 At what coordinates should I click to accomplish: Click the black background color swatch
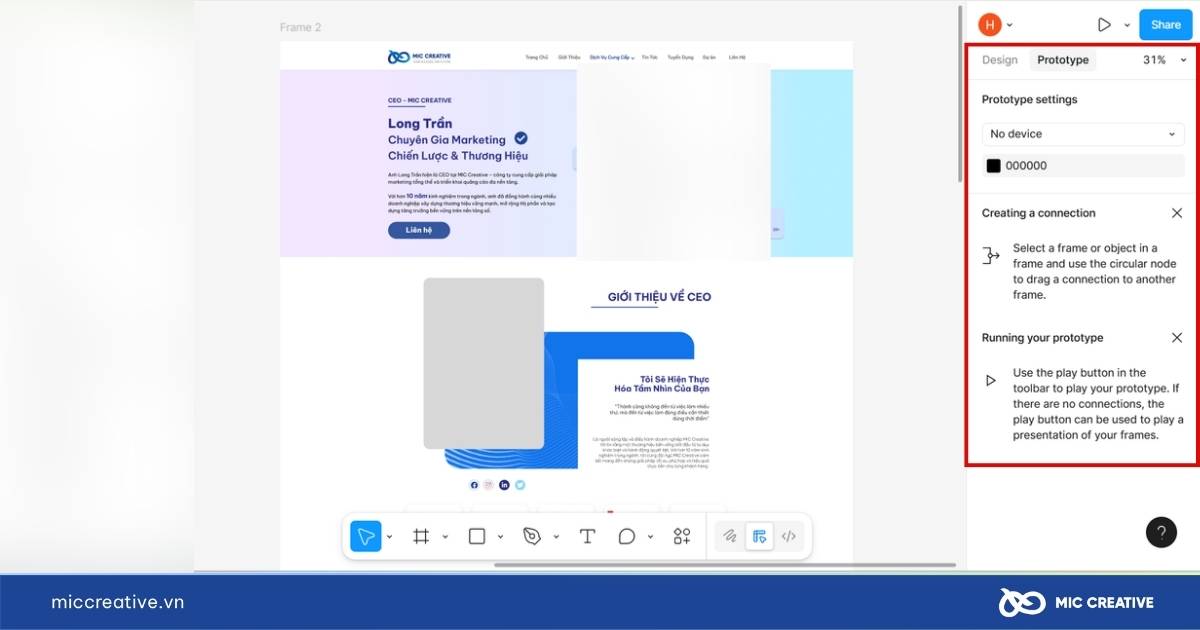(x=993, y=166)
